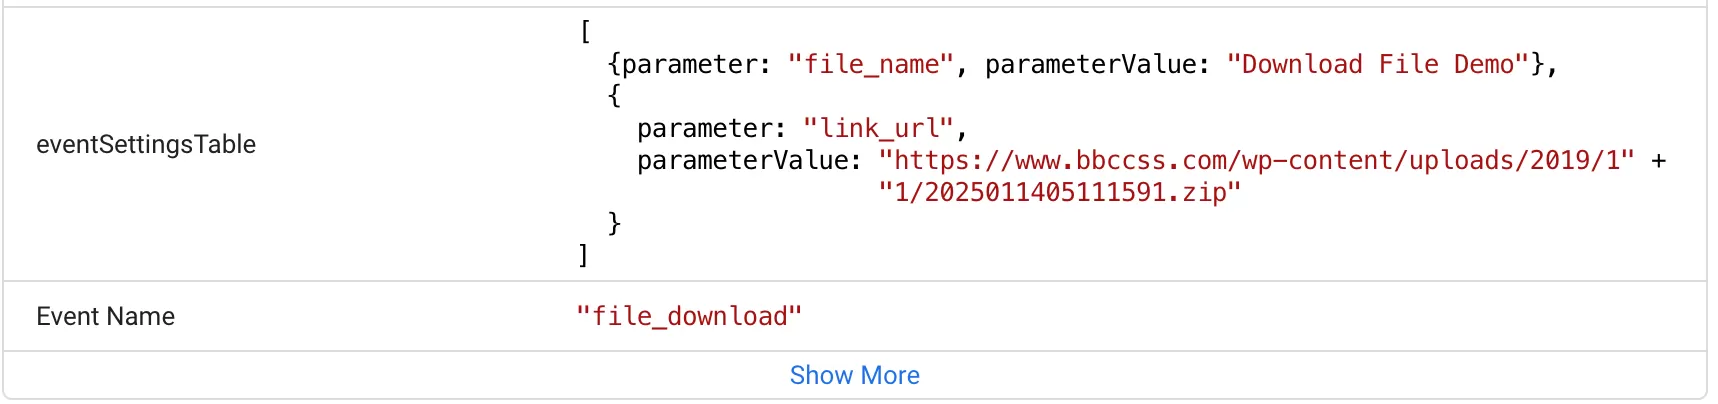Click the Show More link

[854, 375]
